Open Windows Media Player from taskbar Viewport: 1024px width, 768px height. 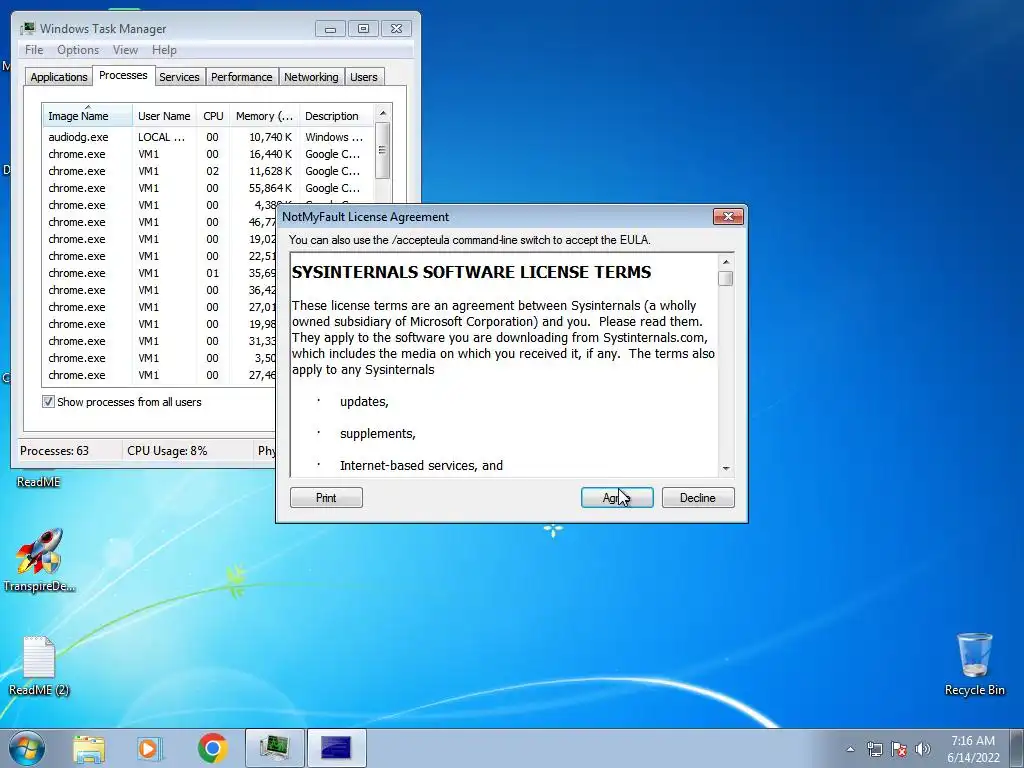point(149,748)
